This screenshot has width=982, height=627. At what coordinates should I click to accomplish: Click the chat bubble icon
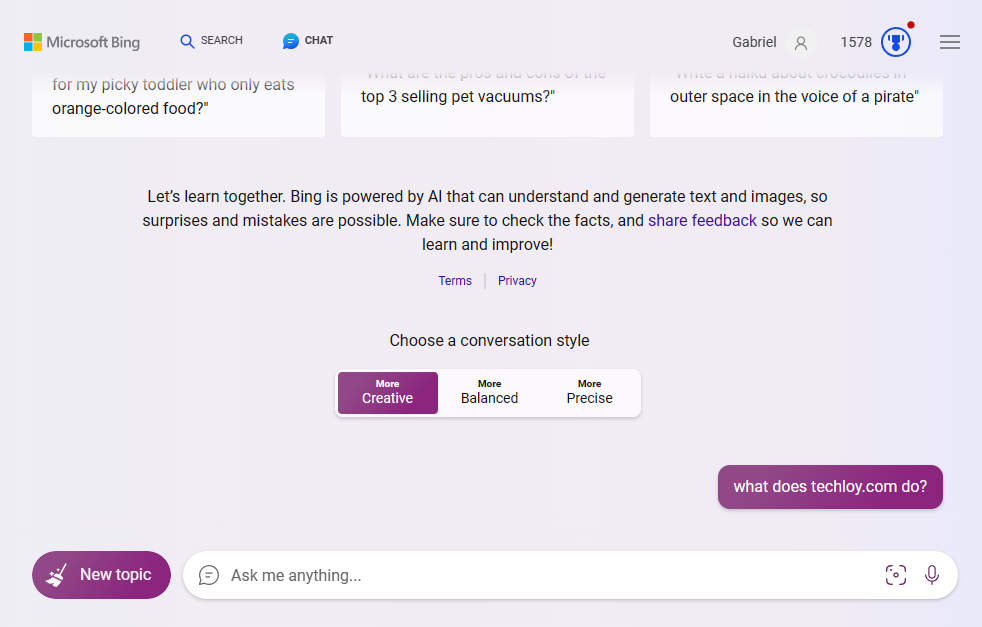291,41
